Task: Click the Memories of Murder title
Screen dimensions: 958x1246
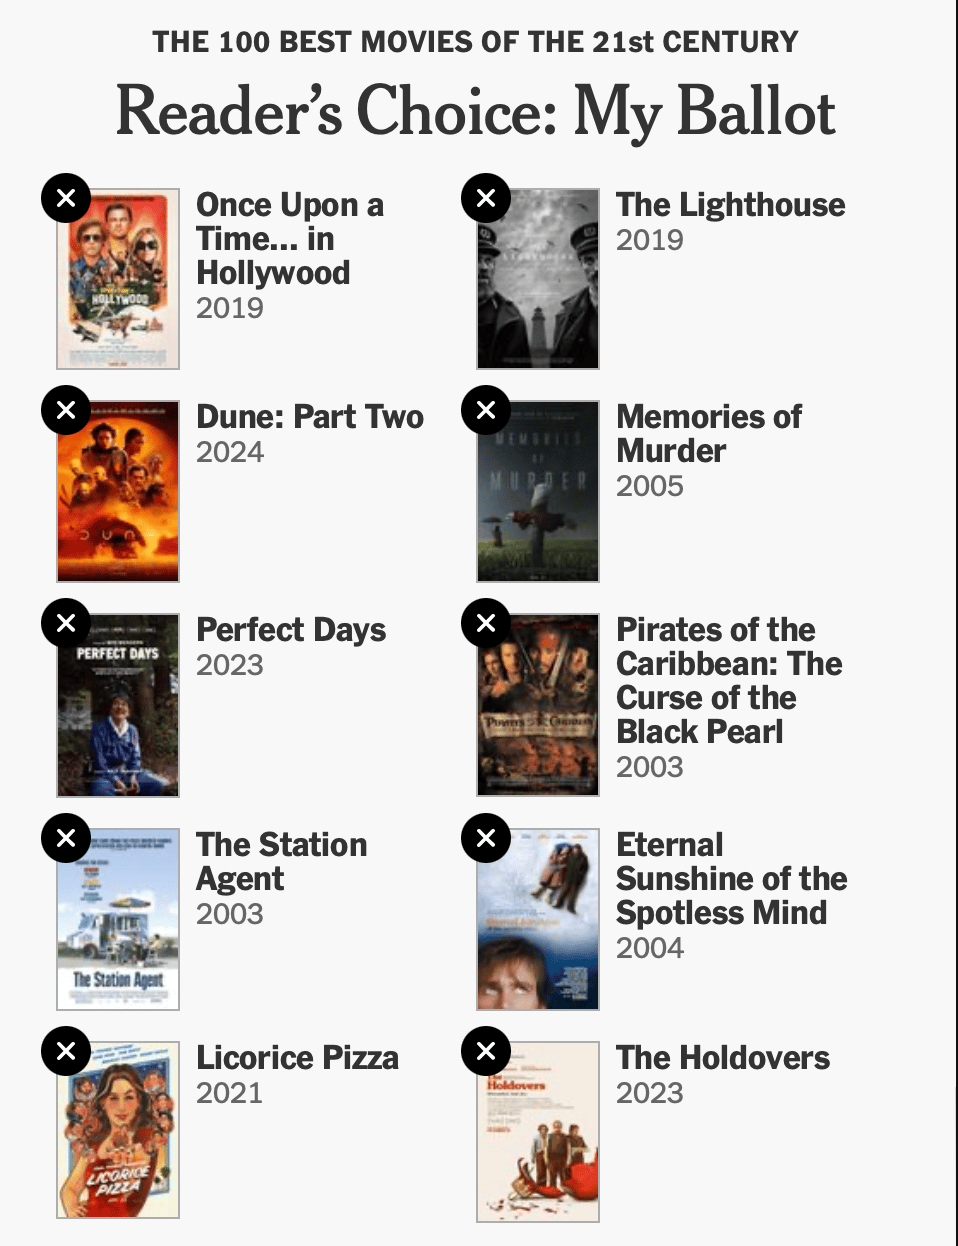Action: point(709,433)
